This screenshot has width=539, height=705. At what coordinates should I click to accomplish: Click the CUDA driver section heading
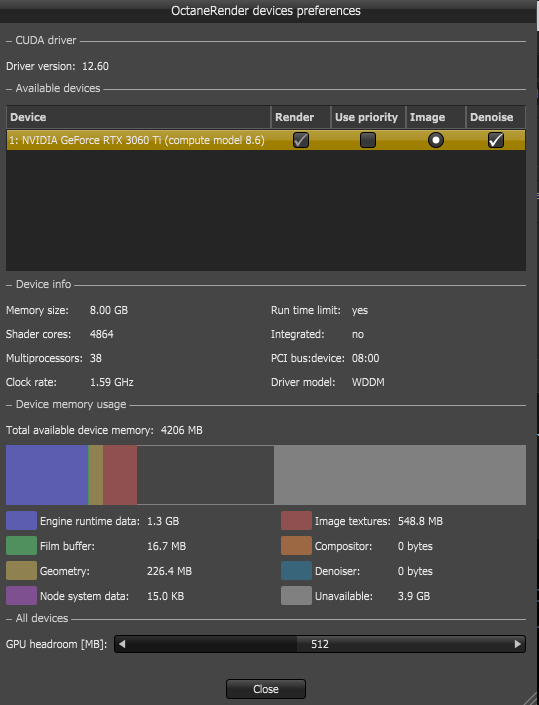(46, 40)
